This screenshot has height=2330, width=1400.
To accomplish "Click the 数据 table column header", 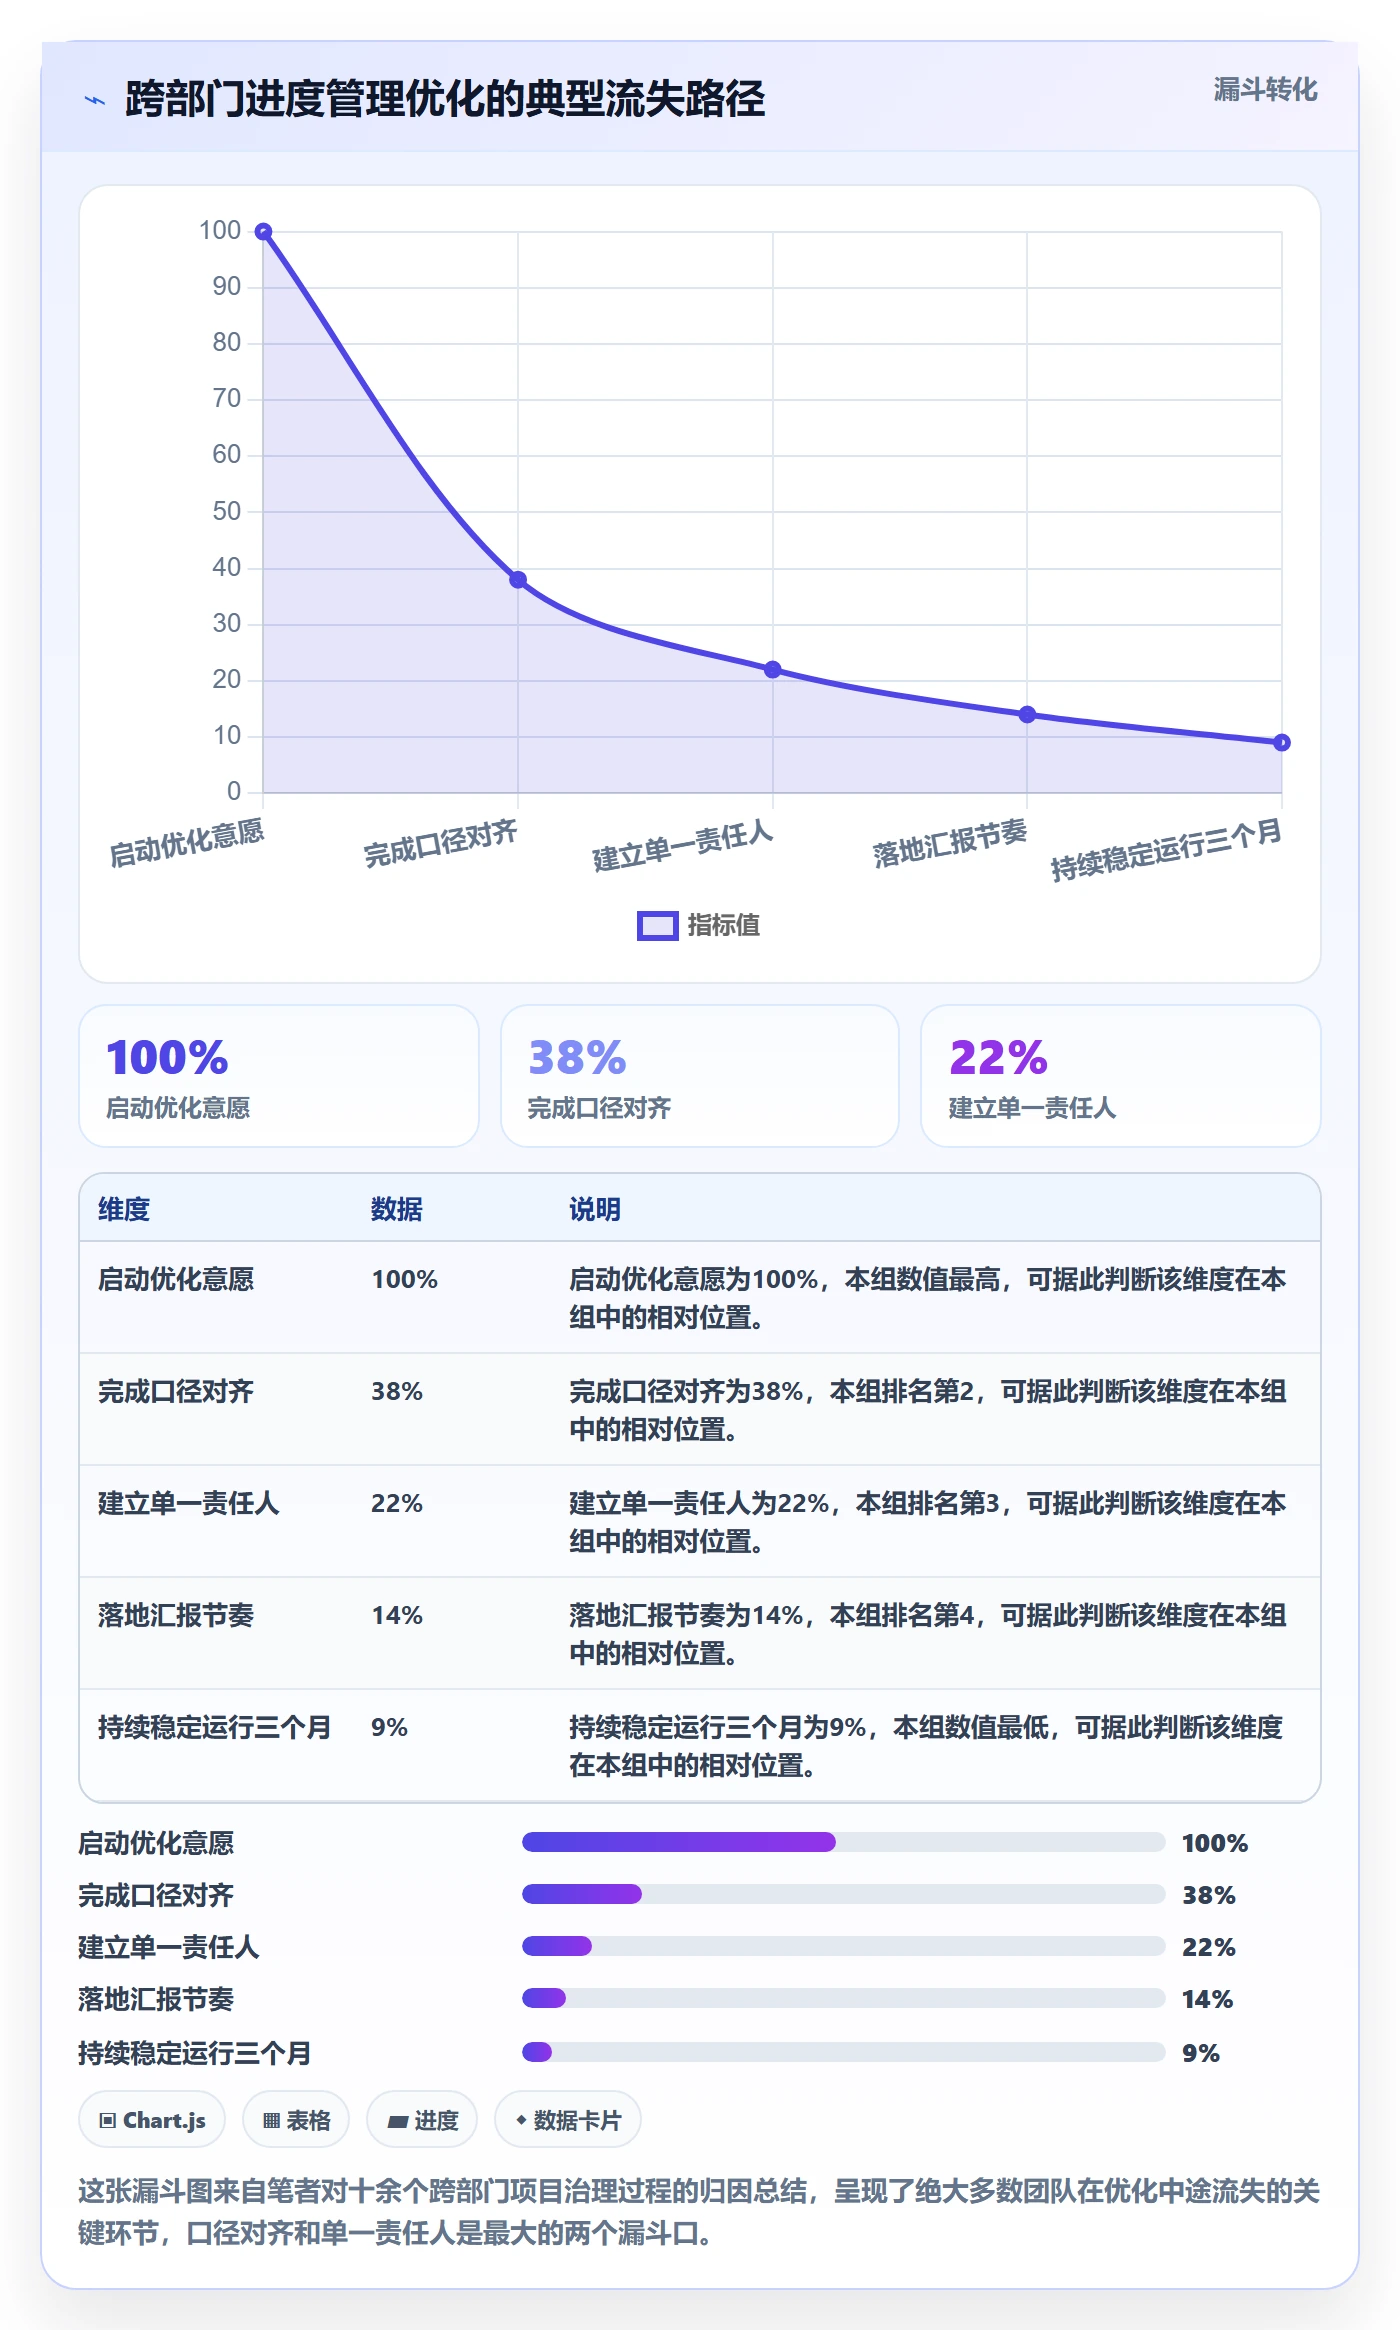I will click(397, 1209).
